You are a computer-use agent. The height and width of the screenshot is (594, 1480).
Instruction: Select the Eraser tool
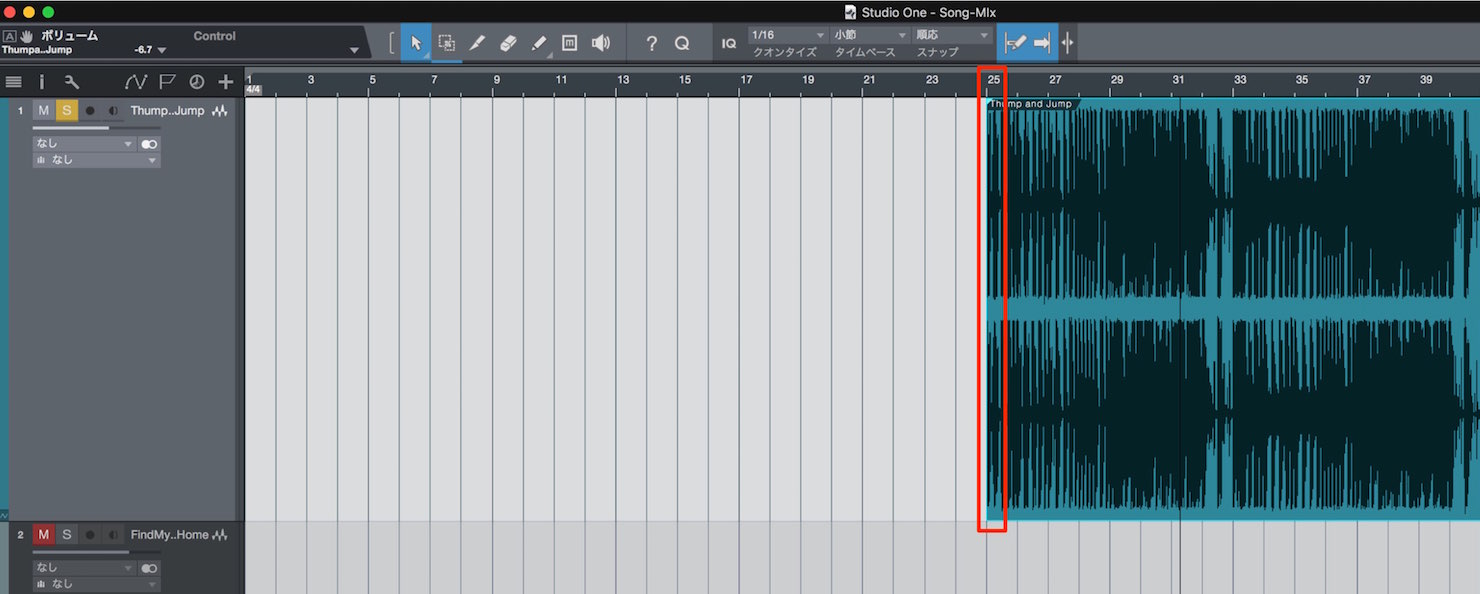point(508,43)
